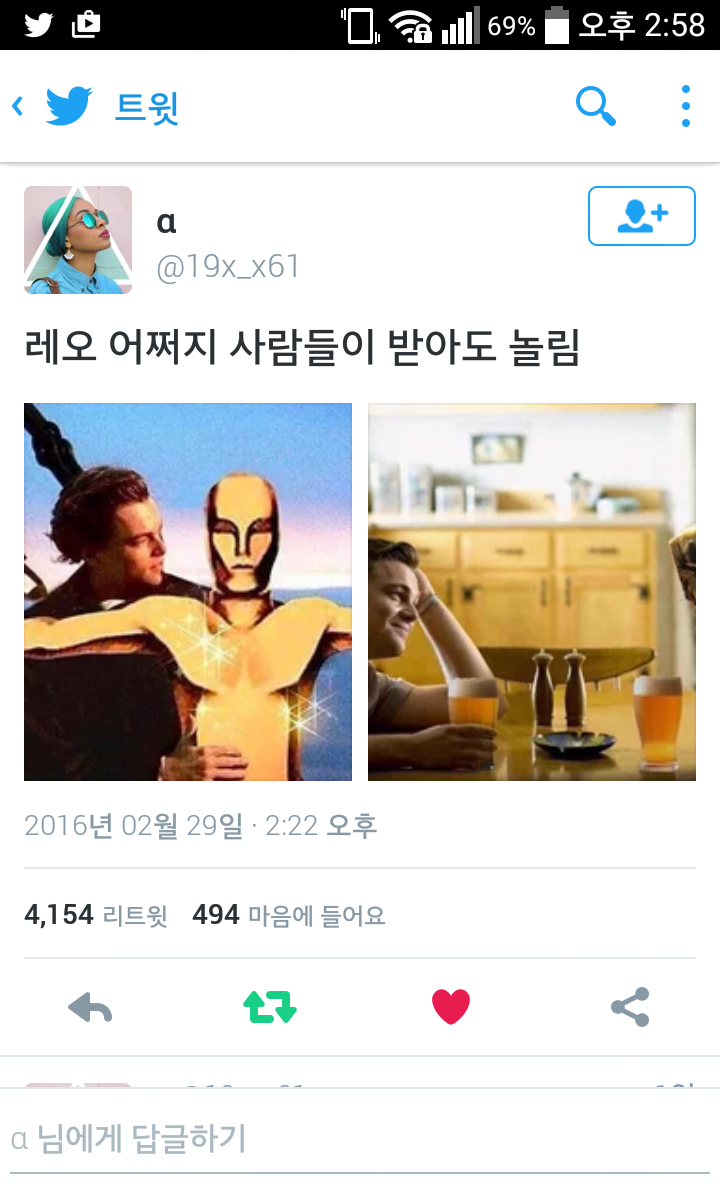Open the @19x_x61 username handle
The image size is (720, 1184).
(228, 267)
